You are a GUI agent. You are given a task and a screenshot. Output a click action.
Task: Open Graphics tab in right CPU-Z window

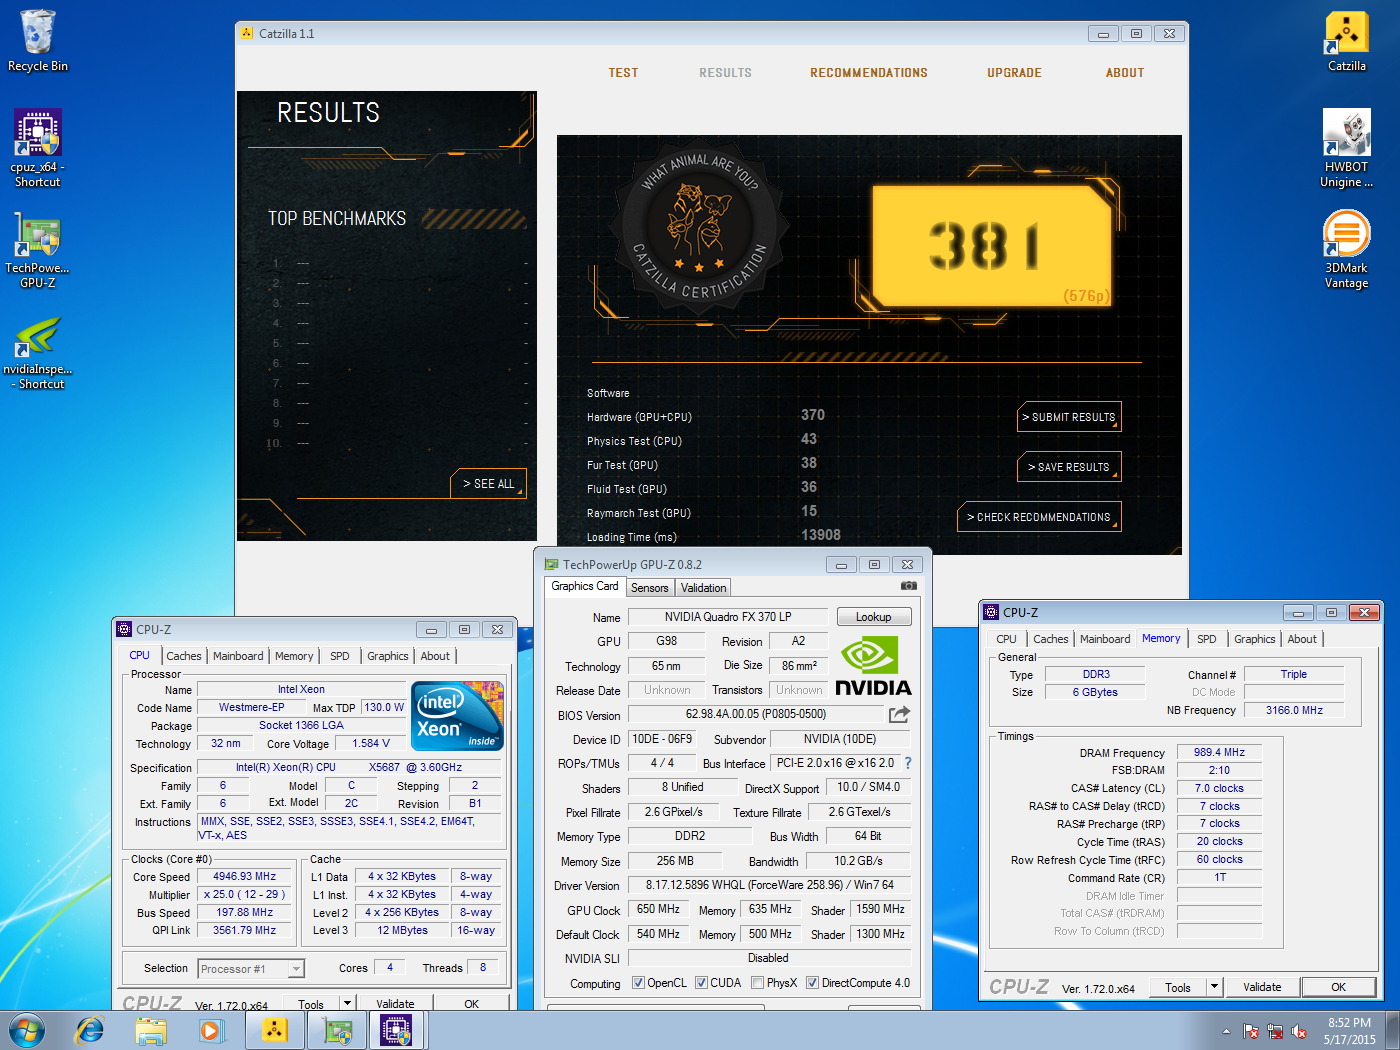click(1254, 639)
